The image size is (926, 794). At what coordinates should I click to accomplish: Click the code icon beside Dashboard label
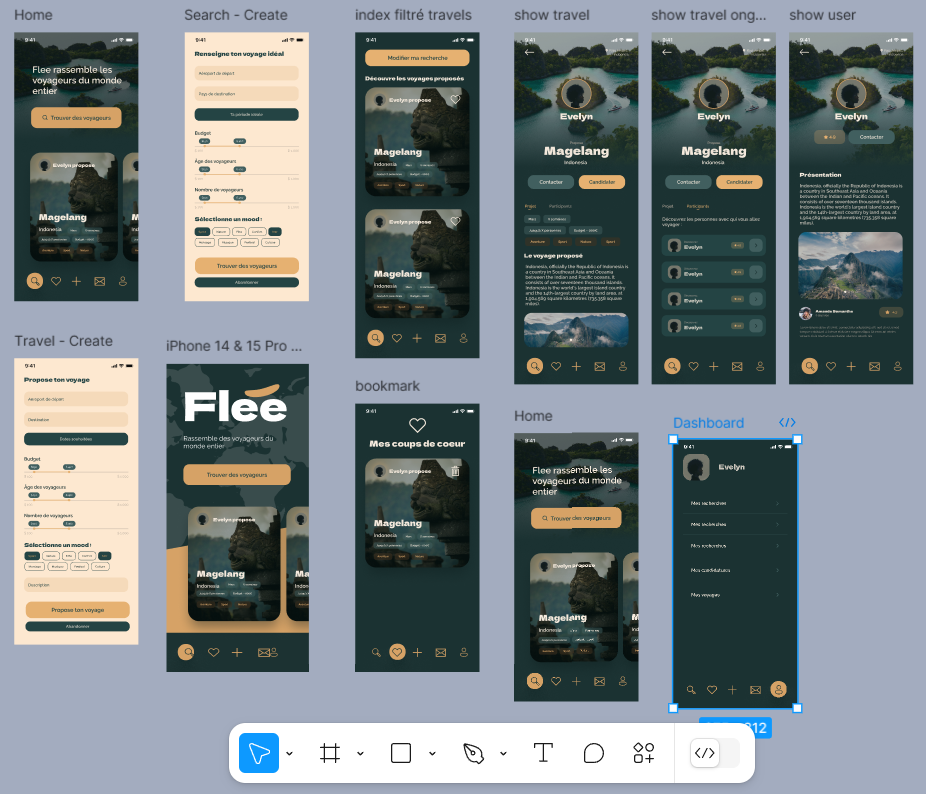(x=787, y=423)
